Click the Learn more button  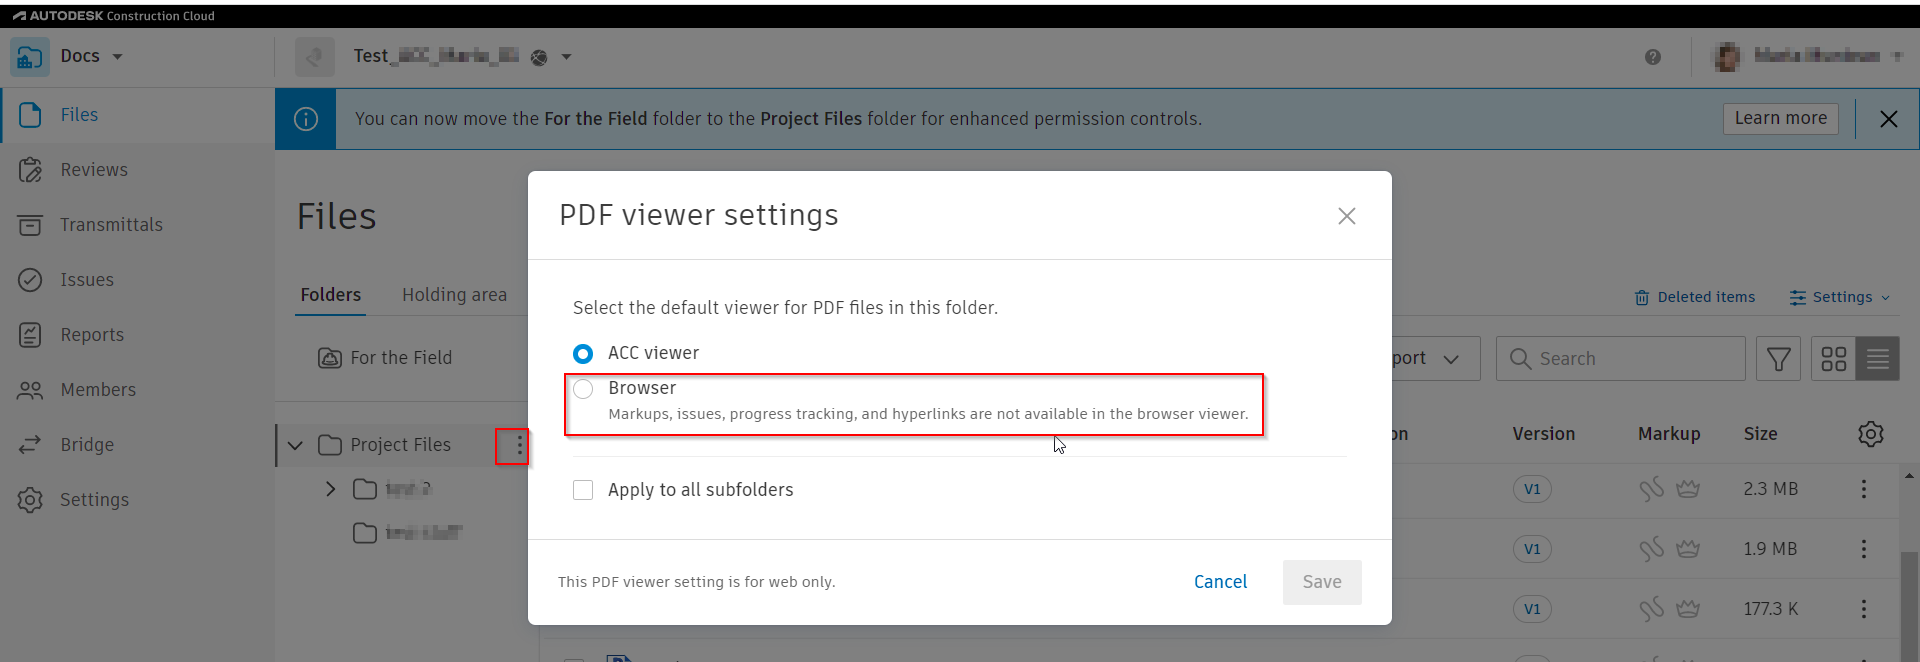pyautogui.click(x=1780, y=118)
